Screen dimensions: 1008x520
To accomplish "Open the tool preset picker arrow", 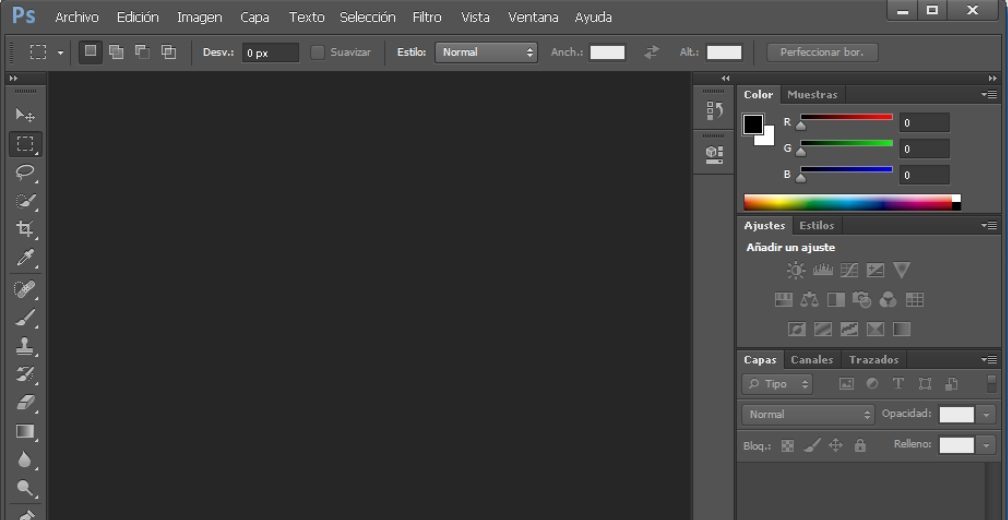I will pos(60,53).
